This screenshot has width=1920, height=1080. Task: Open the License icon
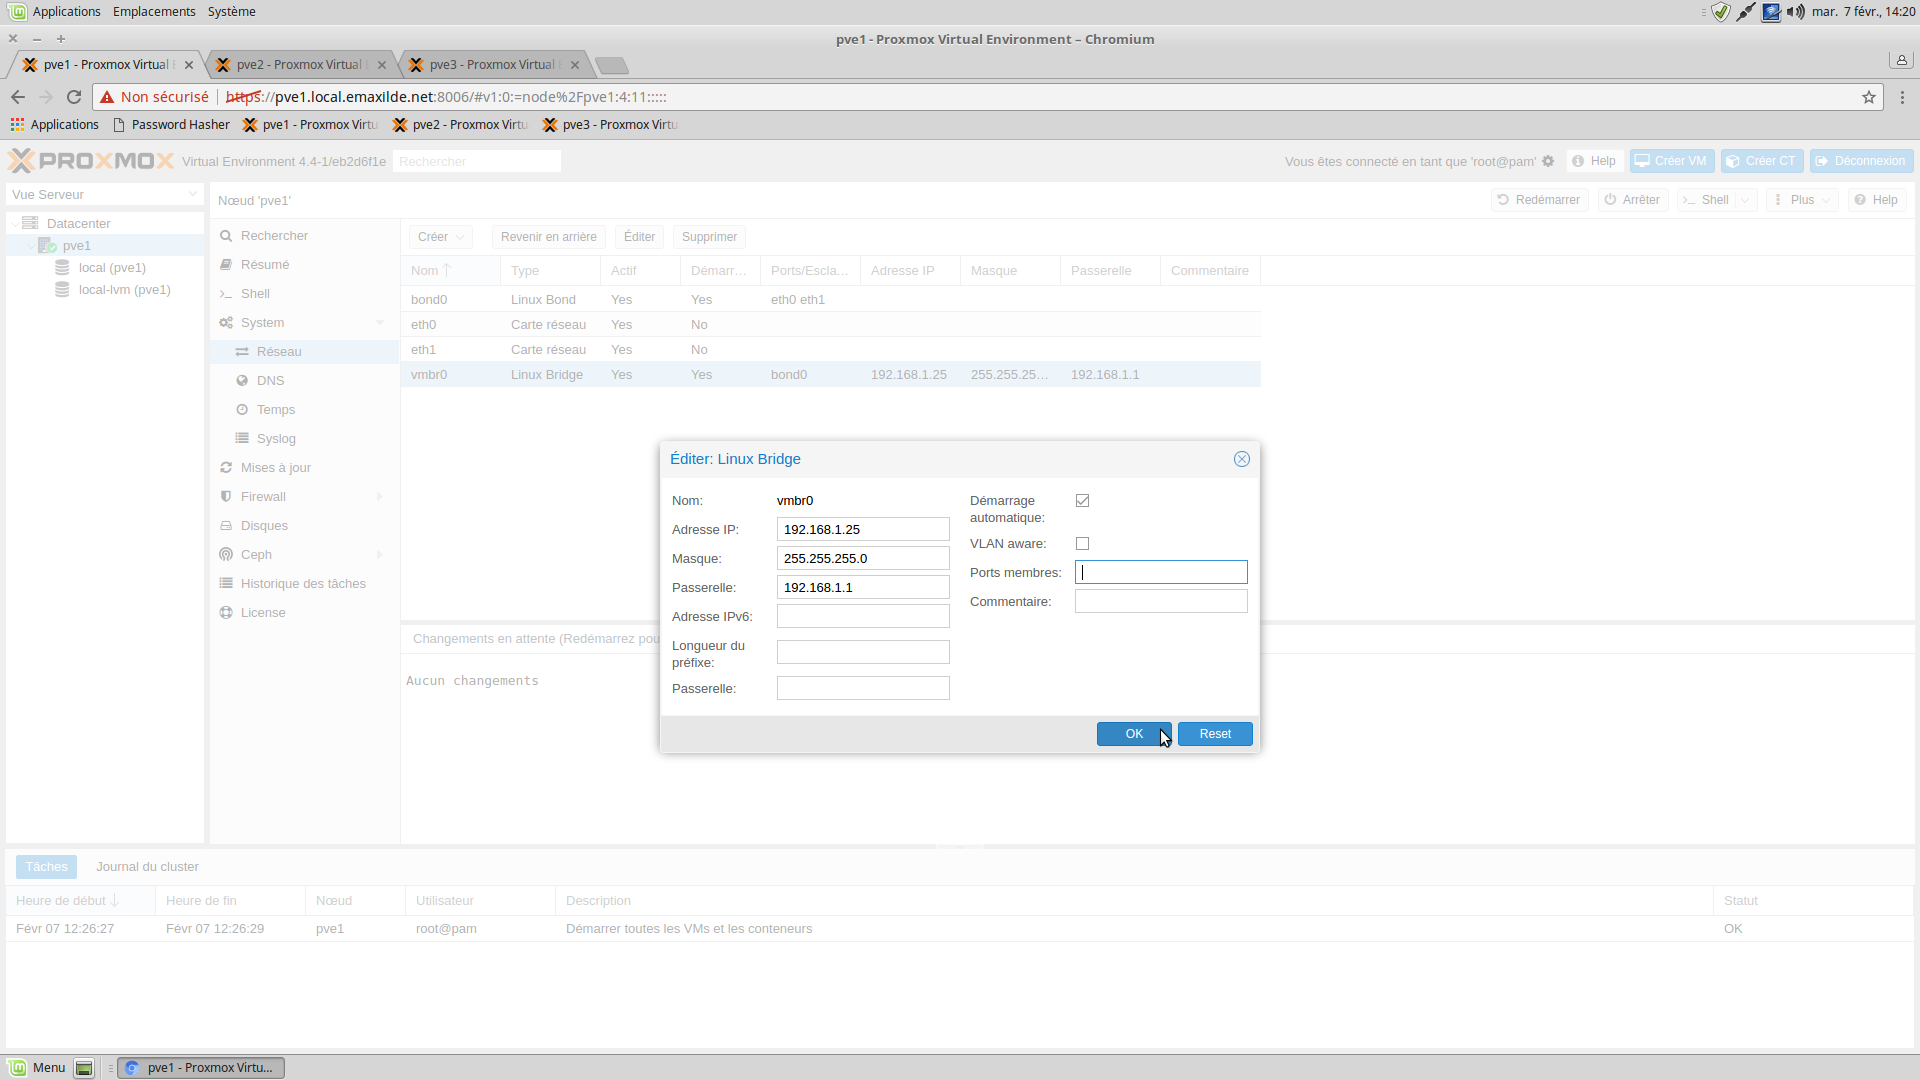226,613
